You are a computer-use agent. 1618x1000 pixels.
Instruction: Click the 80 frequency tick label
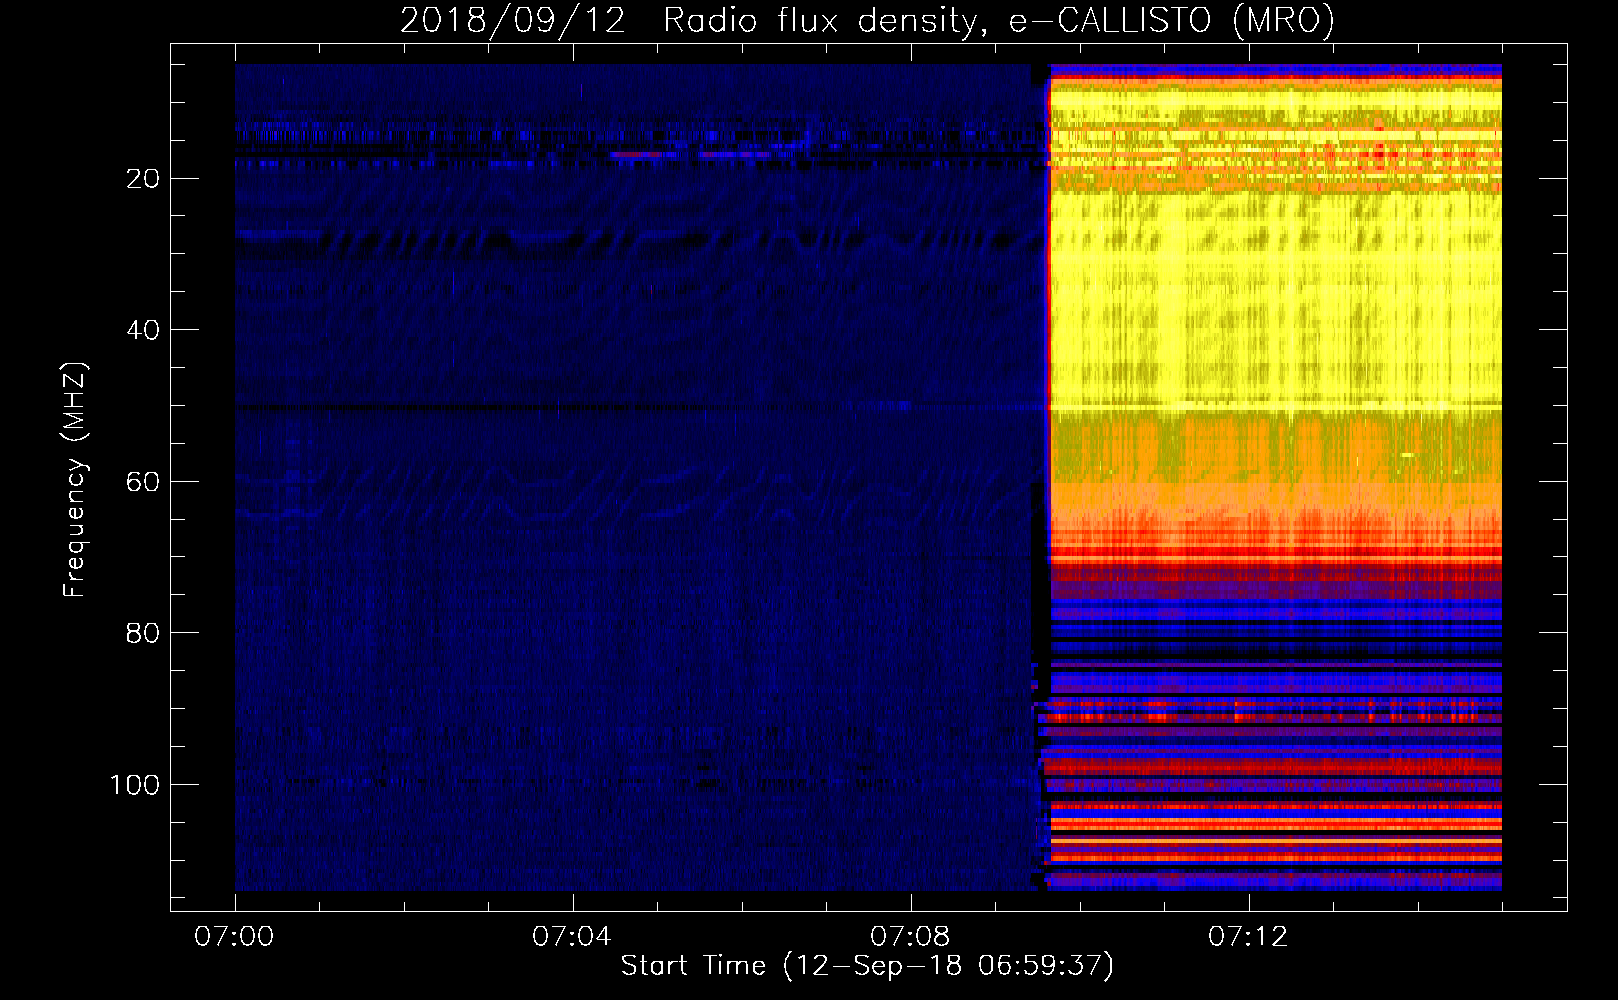pos(143,633)
